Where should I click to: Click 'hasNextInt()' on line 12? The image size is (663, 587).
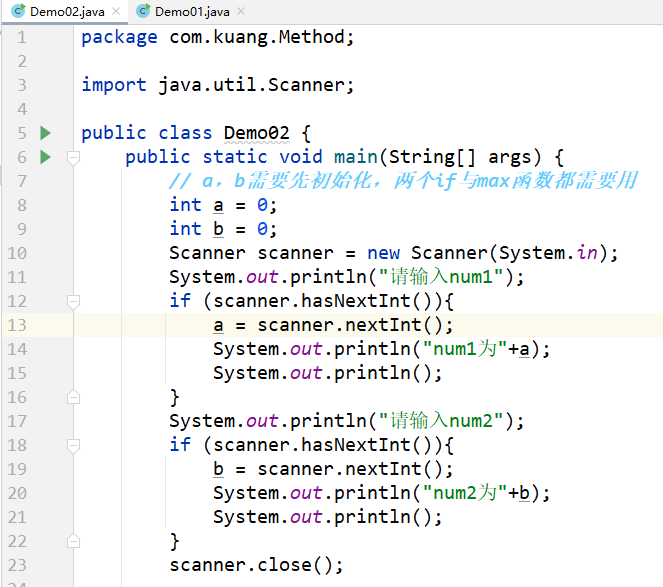pos(367,301)
